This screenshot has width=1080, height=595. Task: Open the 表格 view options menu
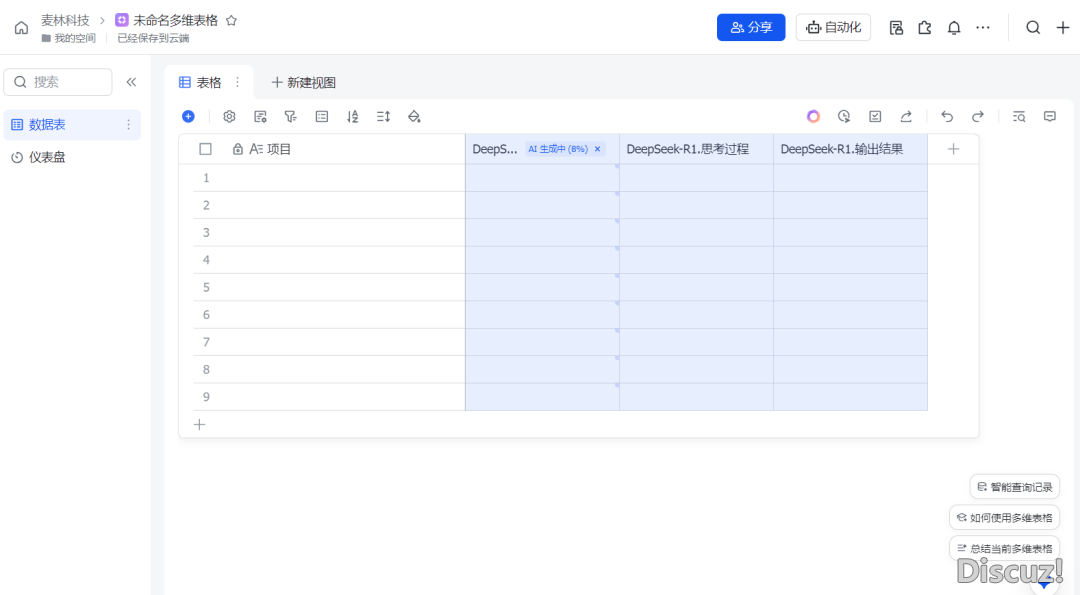point(237,83)
